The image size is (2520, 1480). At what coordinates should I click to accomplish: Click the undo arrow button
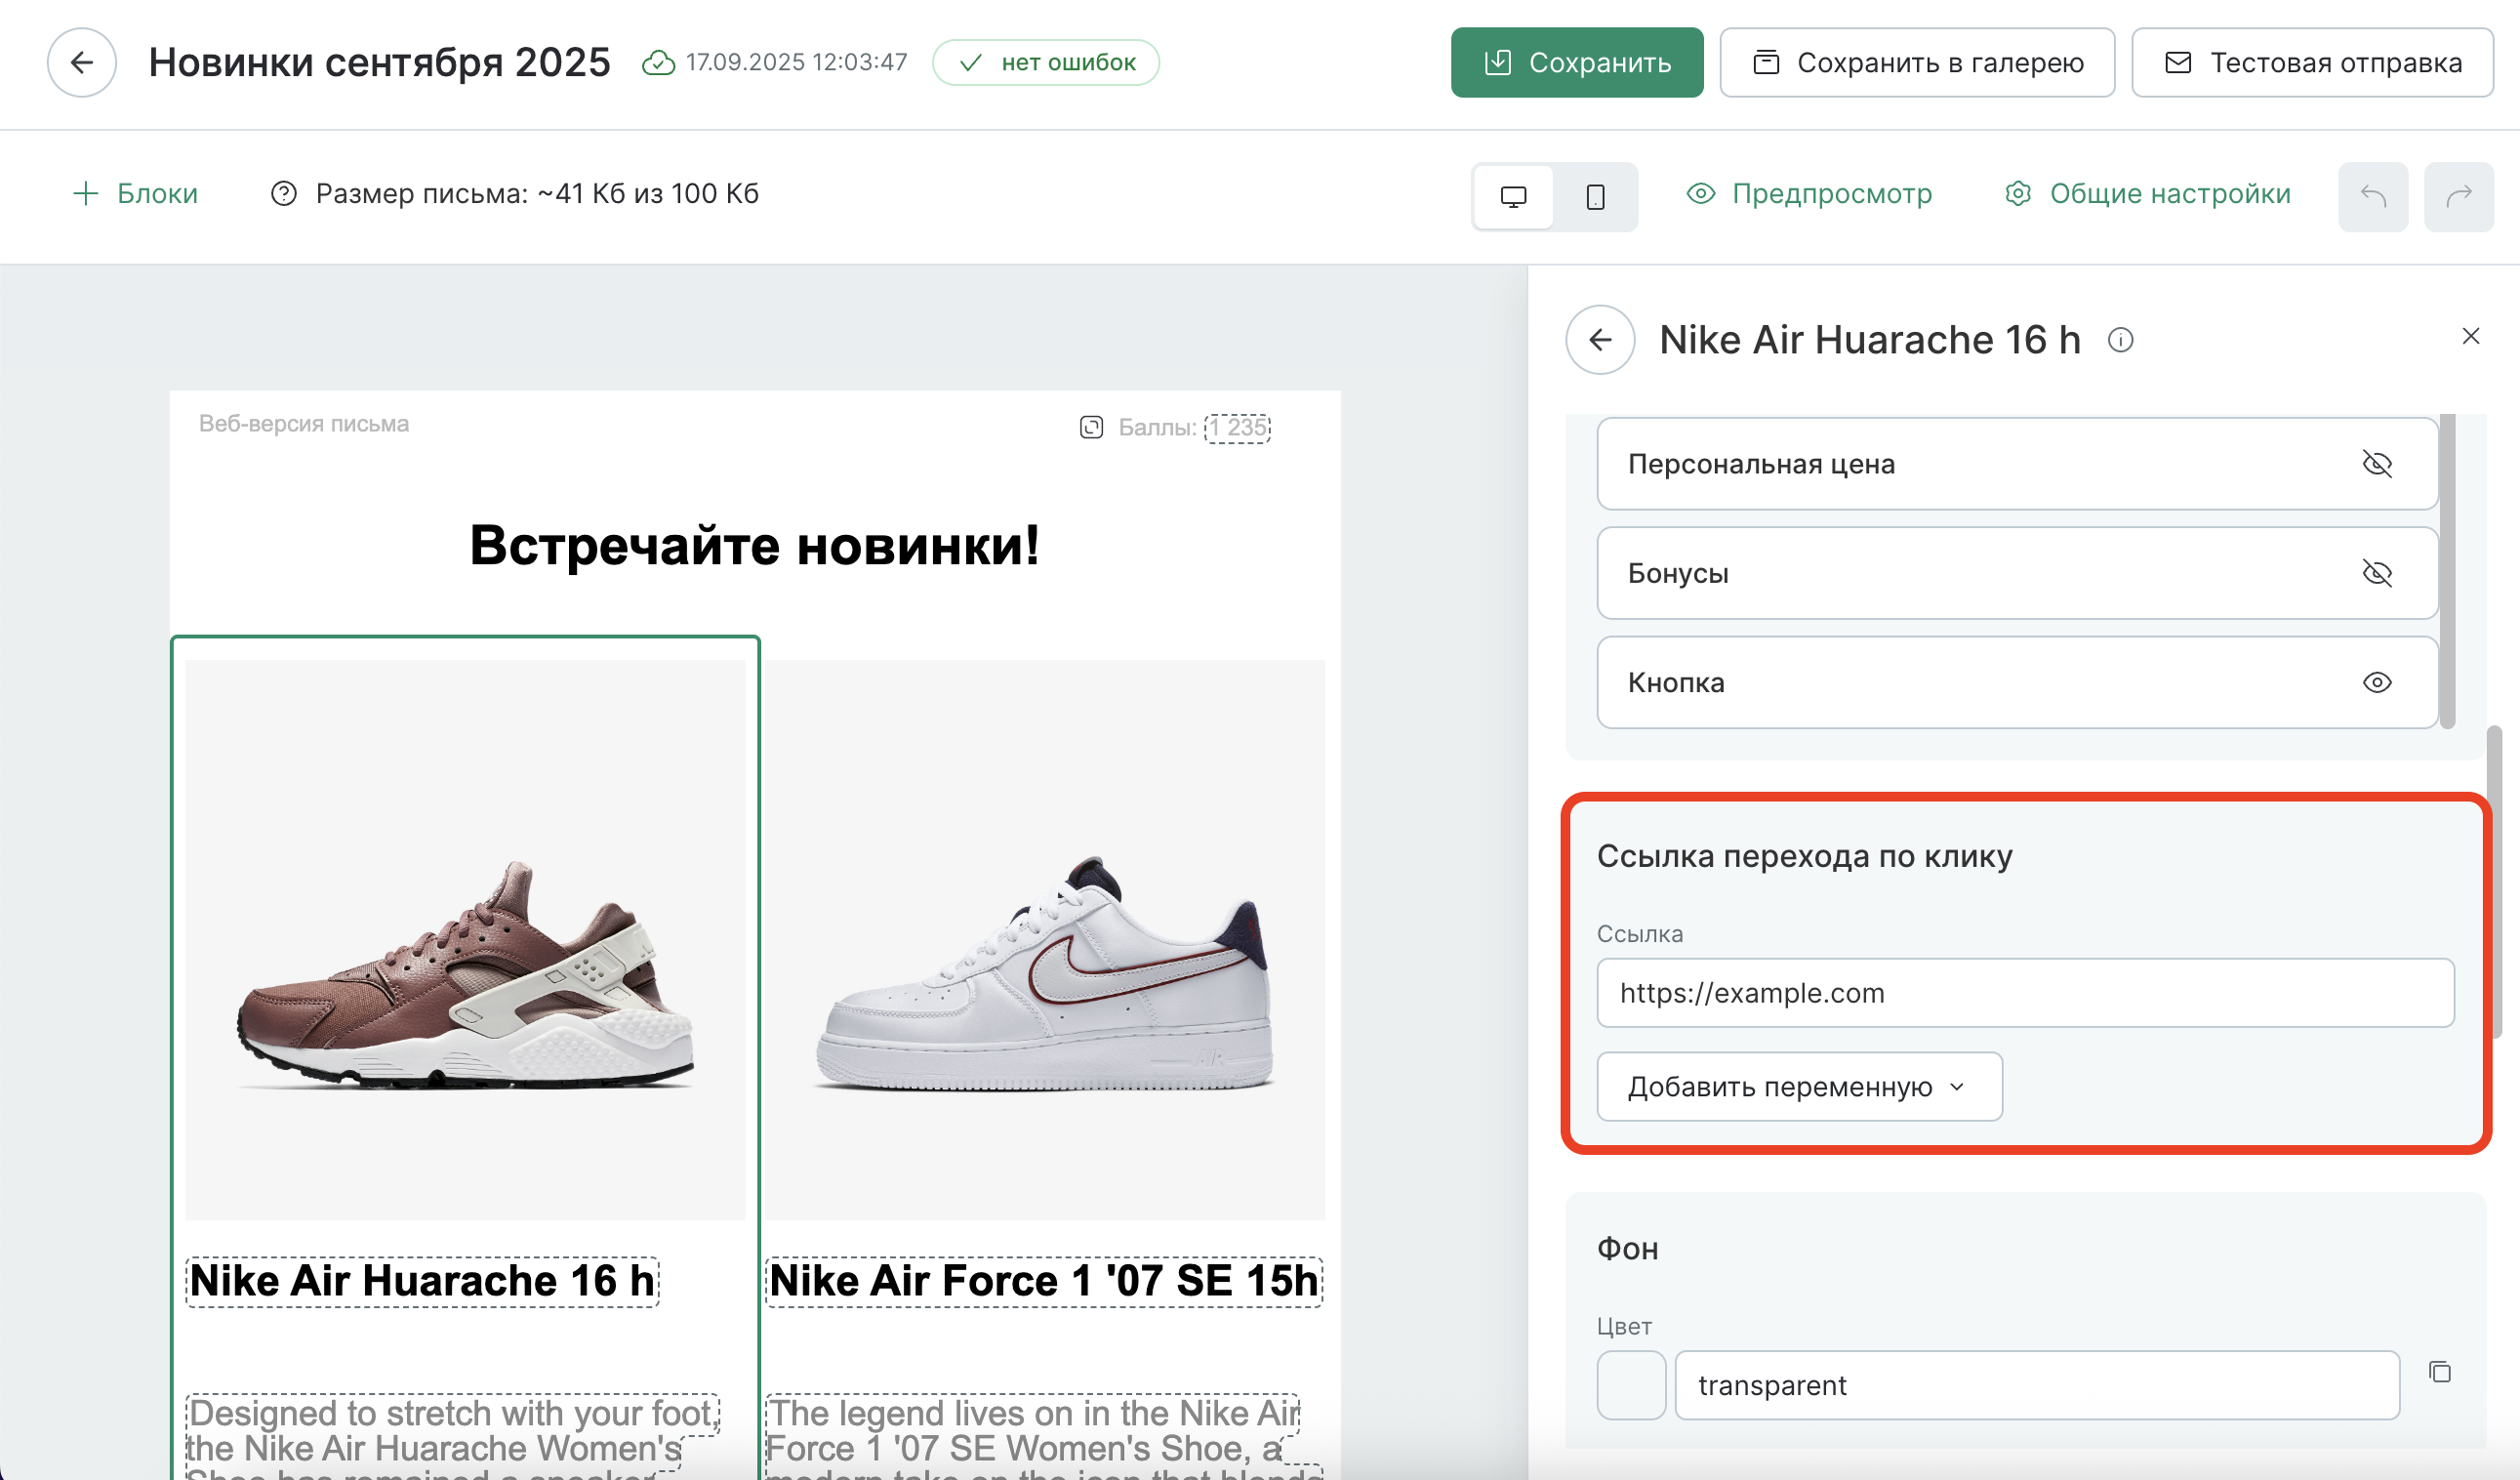click(2372, 196)
